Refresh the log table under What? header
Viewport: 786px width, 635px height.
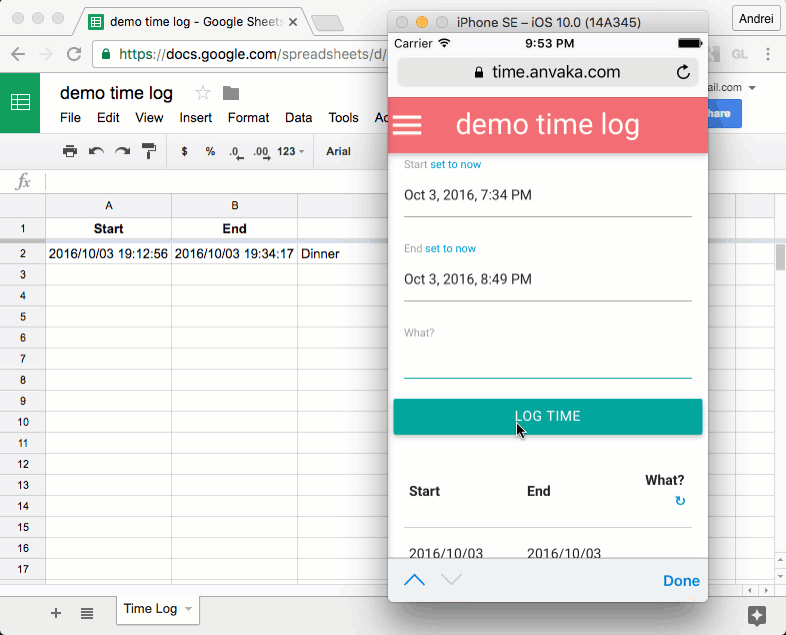pyautogui.click(x=680, y=501)
